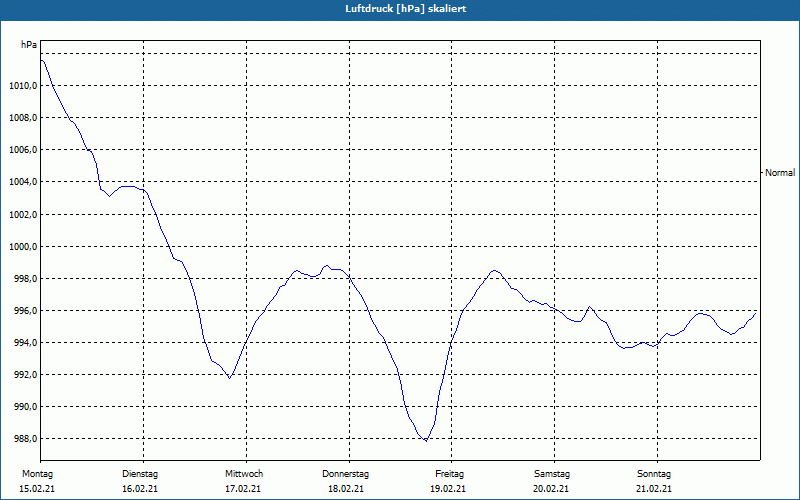
Task: Select the 988,0 axis label
Action: (25, 439)
